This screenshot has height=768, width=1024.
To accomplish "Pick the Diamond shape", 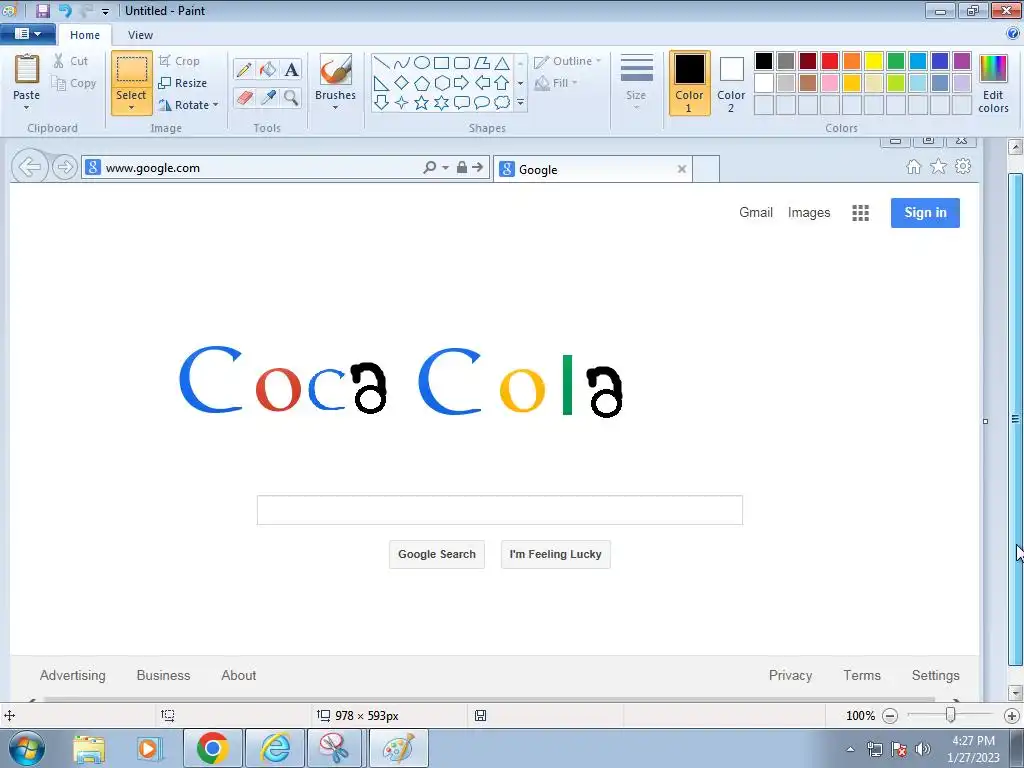I will [402, 83].
